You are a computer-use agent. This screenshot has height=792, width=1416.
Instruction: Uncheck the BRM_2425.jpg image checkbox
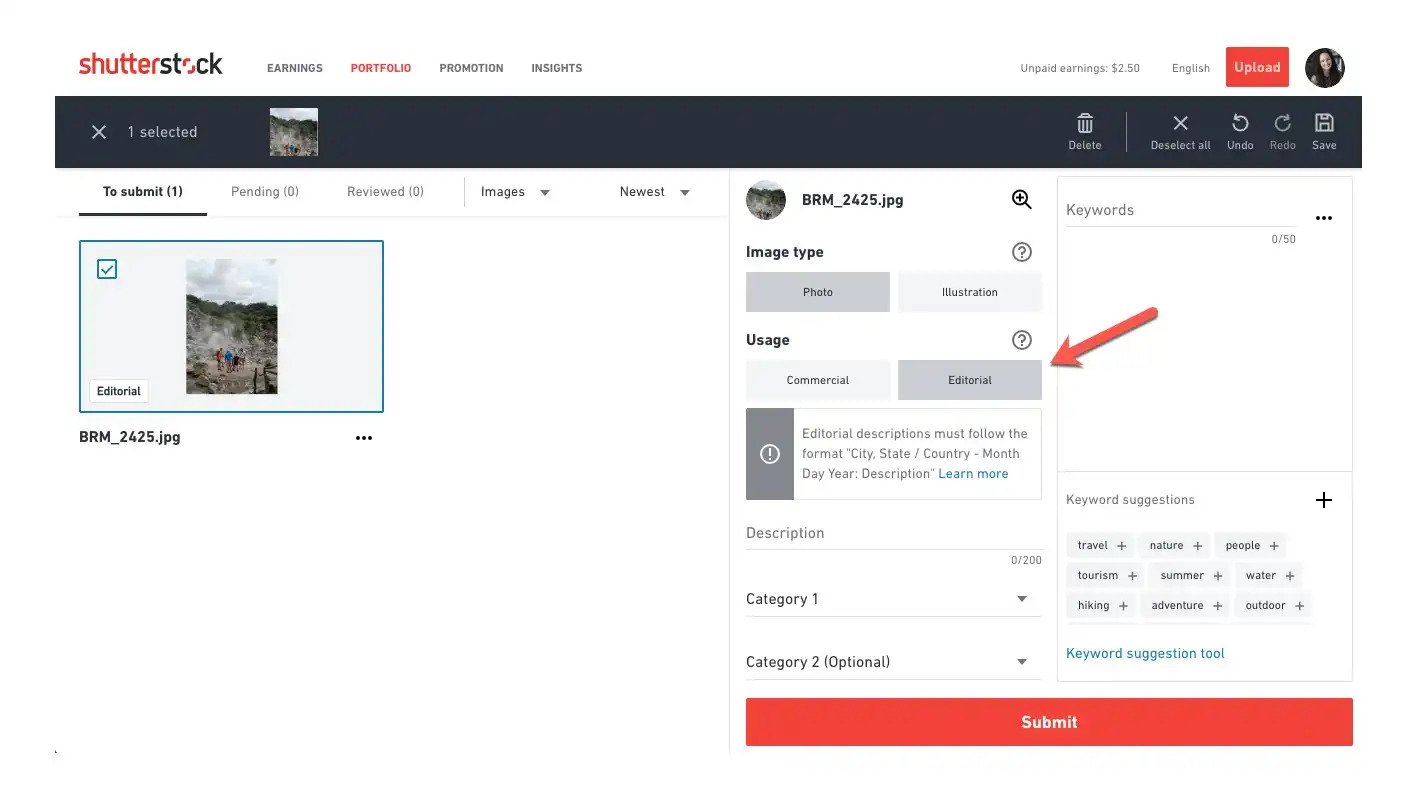point(107,269)
